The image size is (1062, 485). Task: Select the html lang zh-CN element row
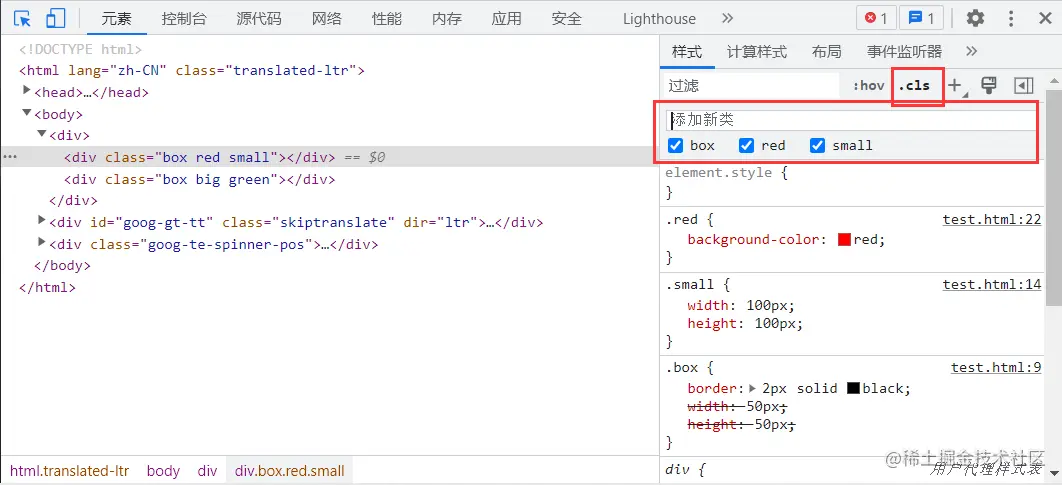click(x=192, y=70)
